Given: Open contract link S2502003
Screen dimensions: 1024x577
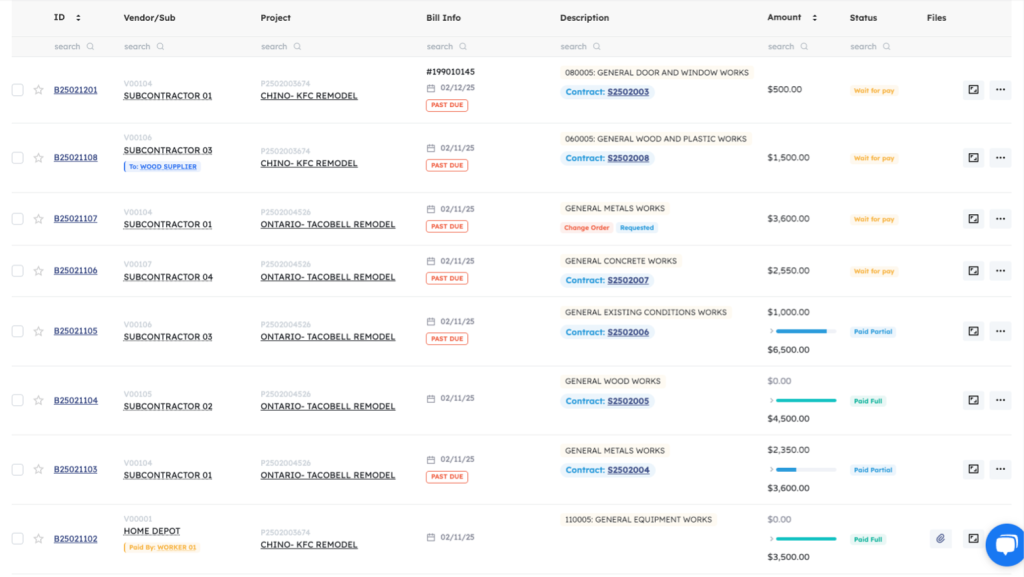Looking at the screenshot, I should tap(628, 92).
